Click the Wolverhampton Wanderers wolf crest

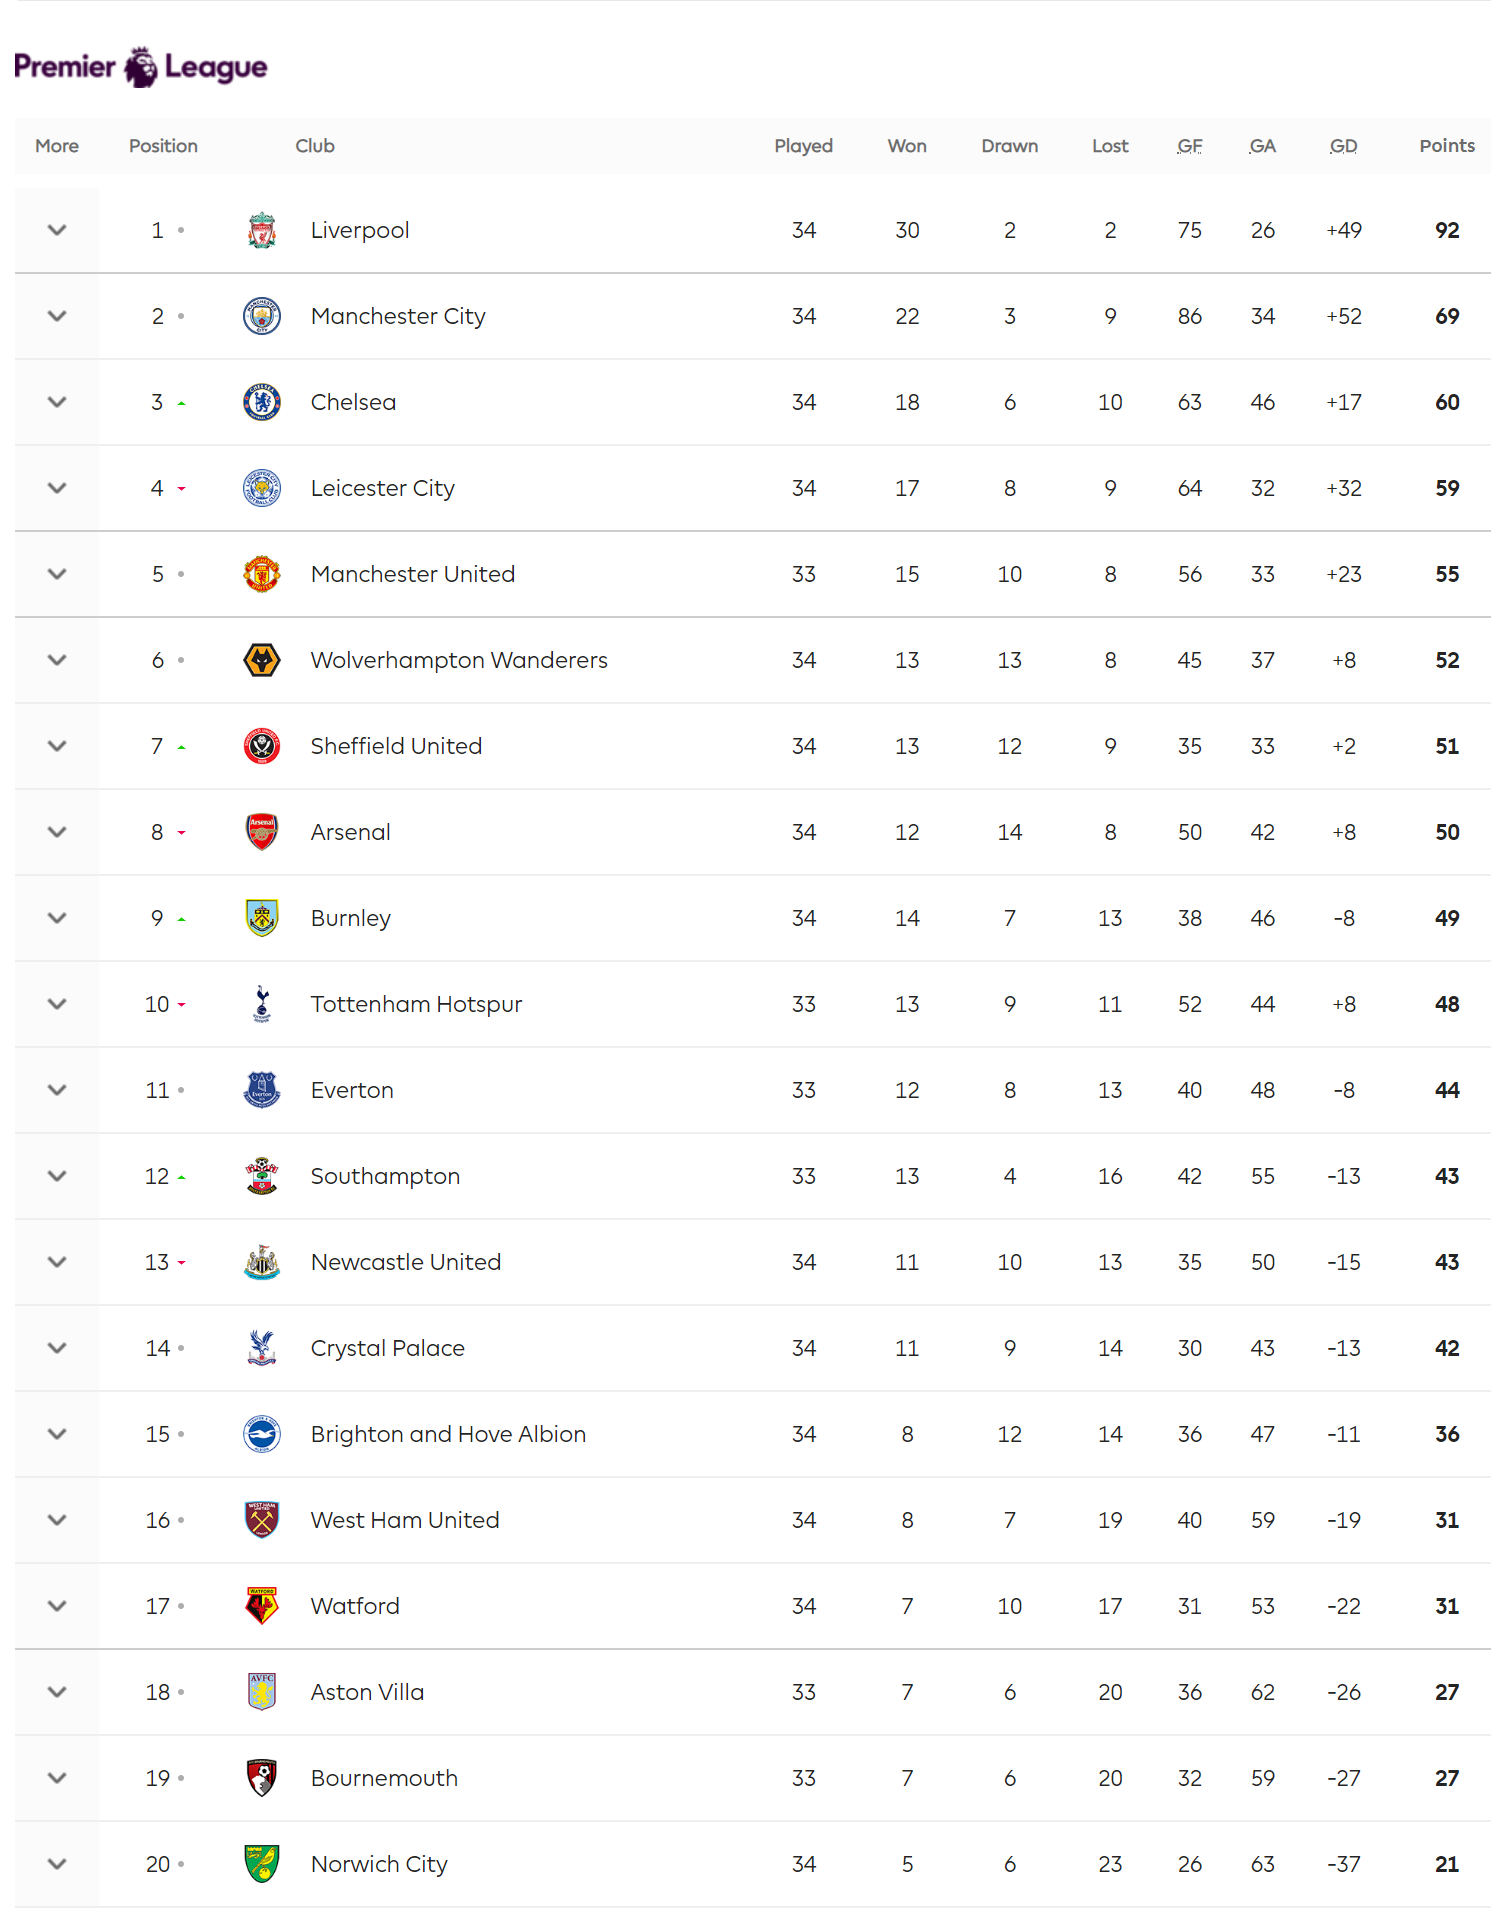262,660
